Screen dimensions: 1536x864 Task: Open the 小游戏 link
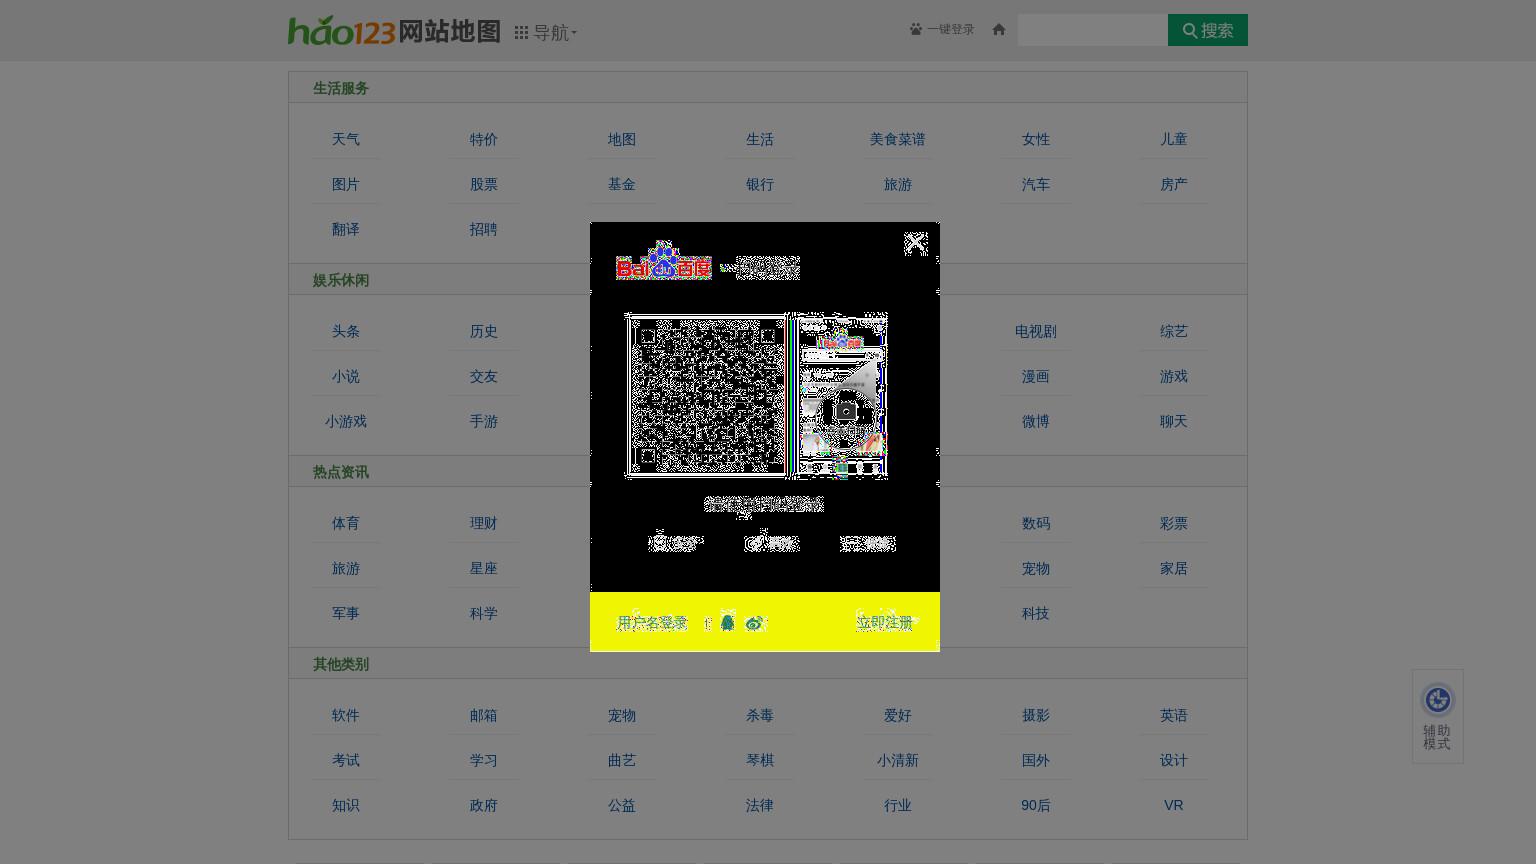click(x=346, y=422)
